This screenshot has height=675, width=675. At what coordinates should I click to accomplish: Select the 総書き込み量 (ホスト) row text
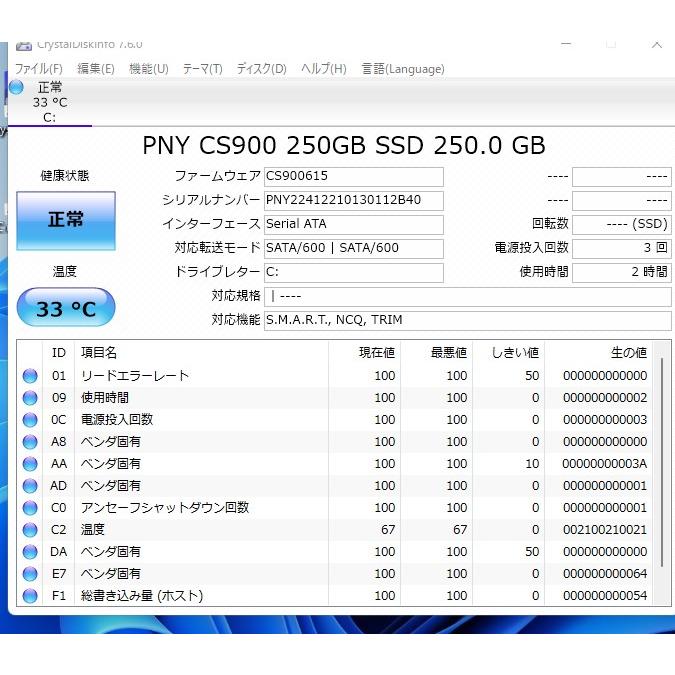pyautogui.click(x=142, y=596)
